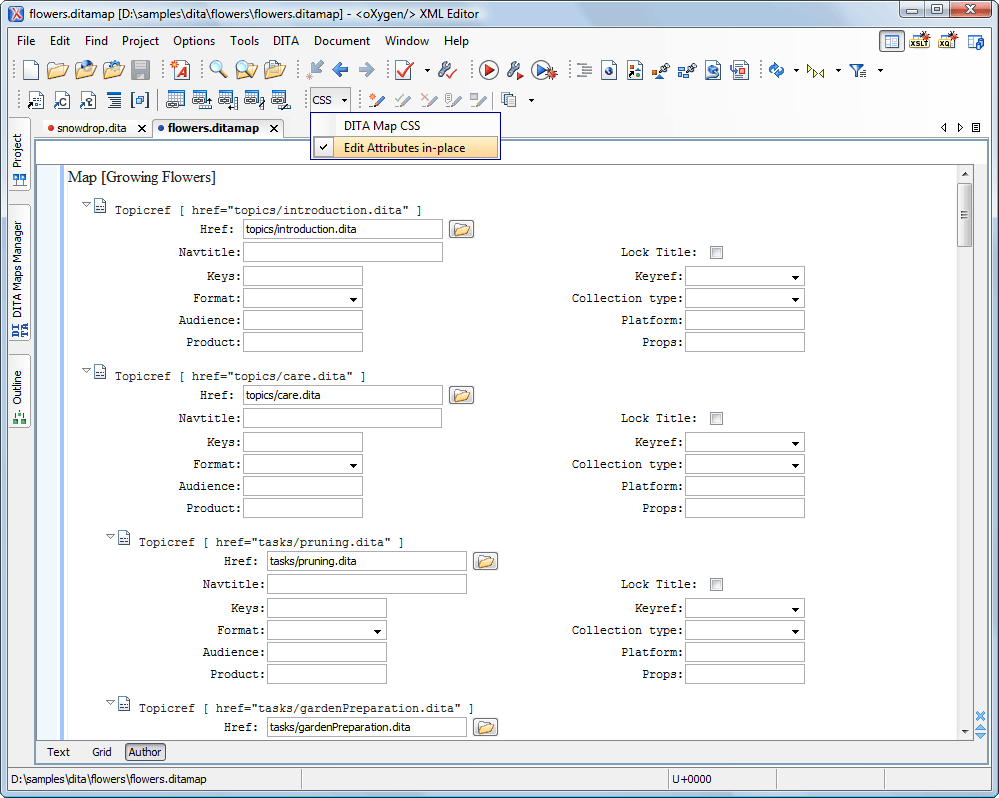Click the wrench-with-checkmark validation icon
The height and width of the screenshot is (798, 999).
[x=448, y=70]
